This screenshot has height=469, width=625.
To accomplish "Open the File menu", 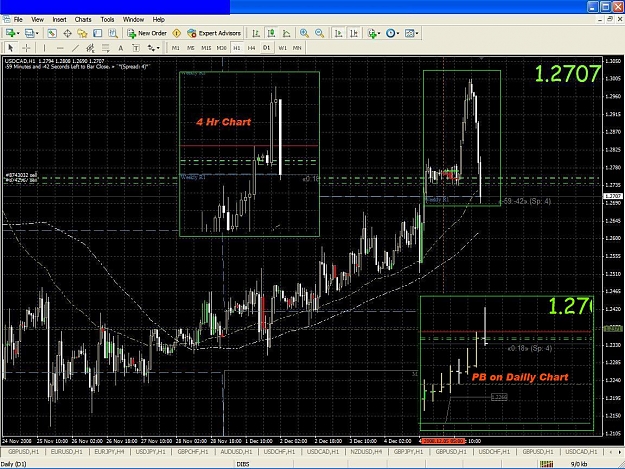I will 18,20.
